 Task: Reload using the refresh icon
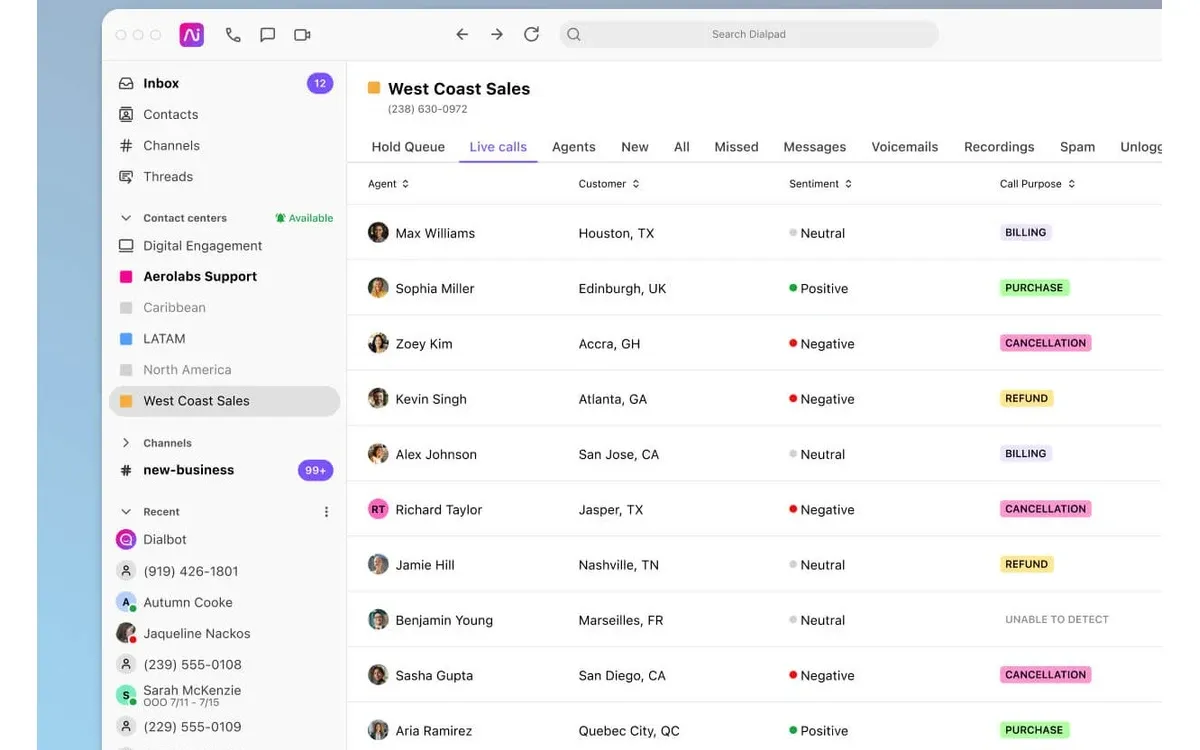[531, 34]
